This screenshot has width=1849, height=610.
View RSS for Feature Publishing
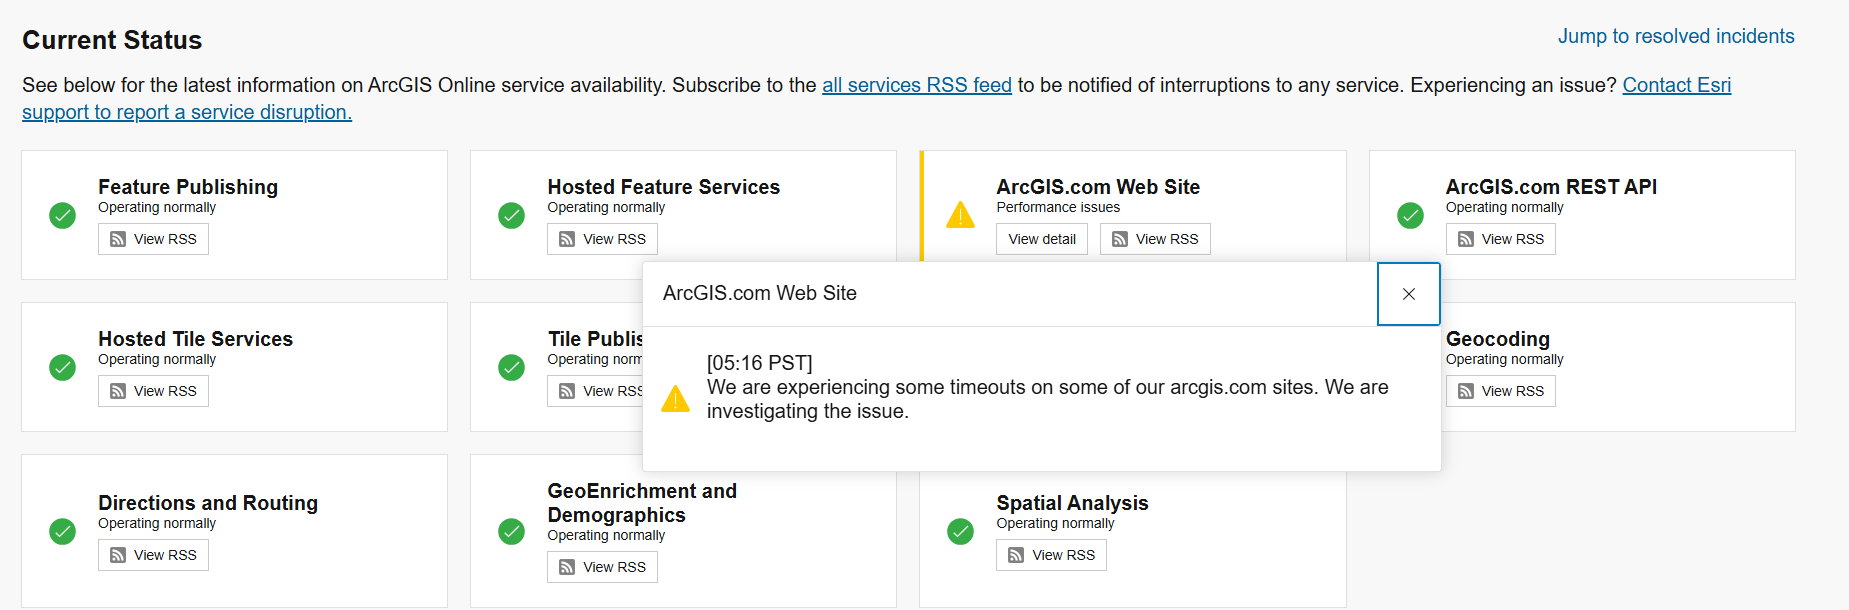[x=153, y=239]
